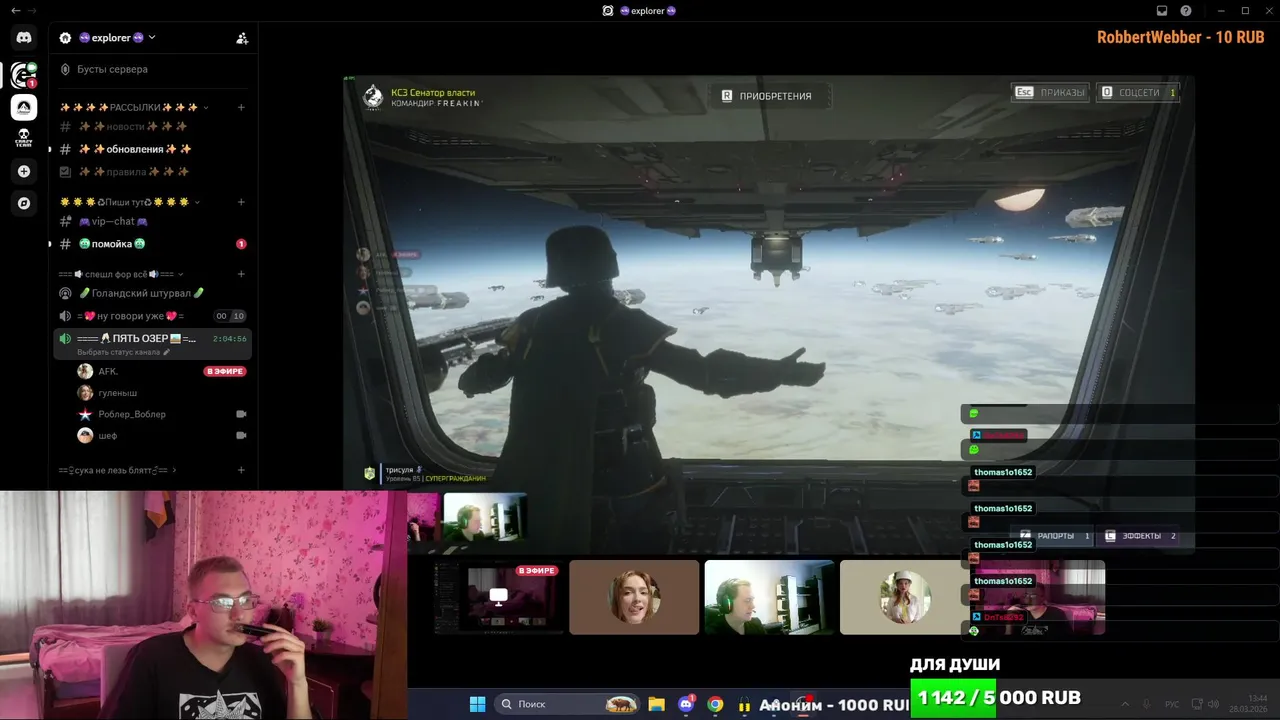Show hidden tray icons chevron
Screen dimensions: 1280x720
(x=1124, y=704)
